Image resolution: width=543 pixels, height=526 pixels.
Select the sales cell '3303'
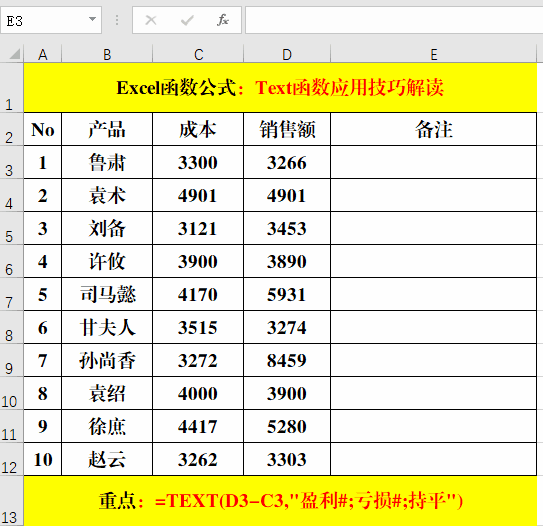(287, 459)
